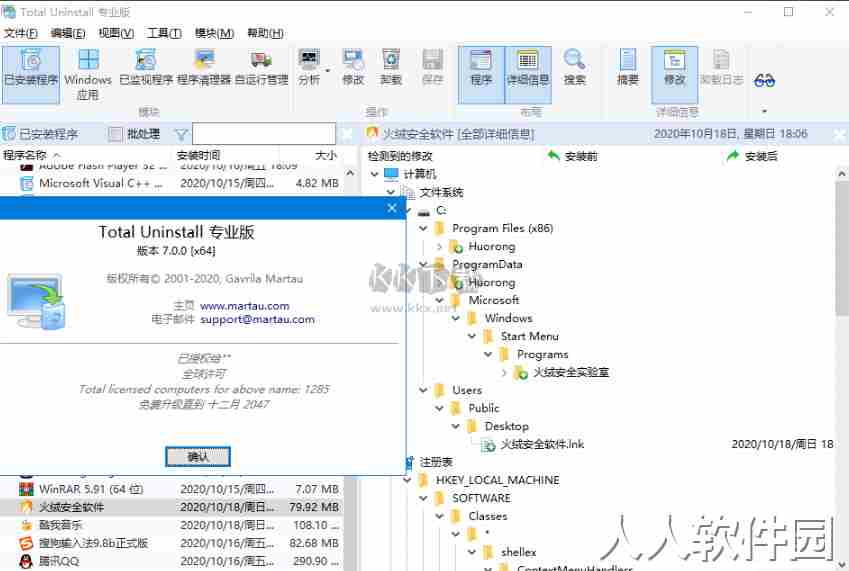Show the 修改 details view
This screenshot has width=849, height=571.
675,74
